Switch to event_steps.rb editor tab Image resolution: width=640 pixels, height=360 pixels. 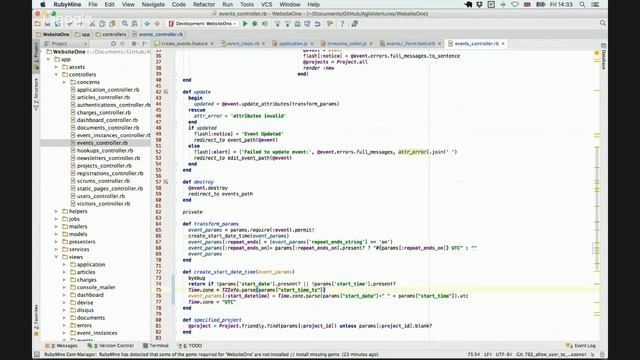pos(243,43)
